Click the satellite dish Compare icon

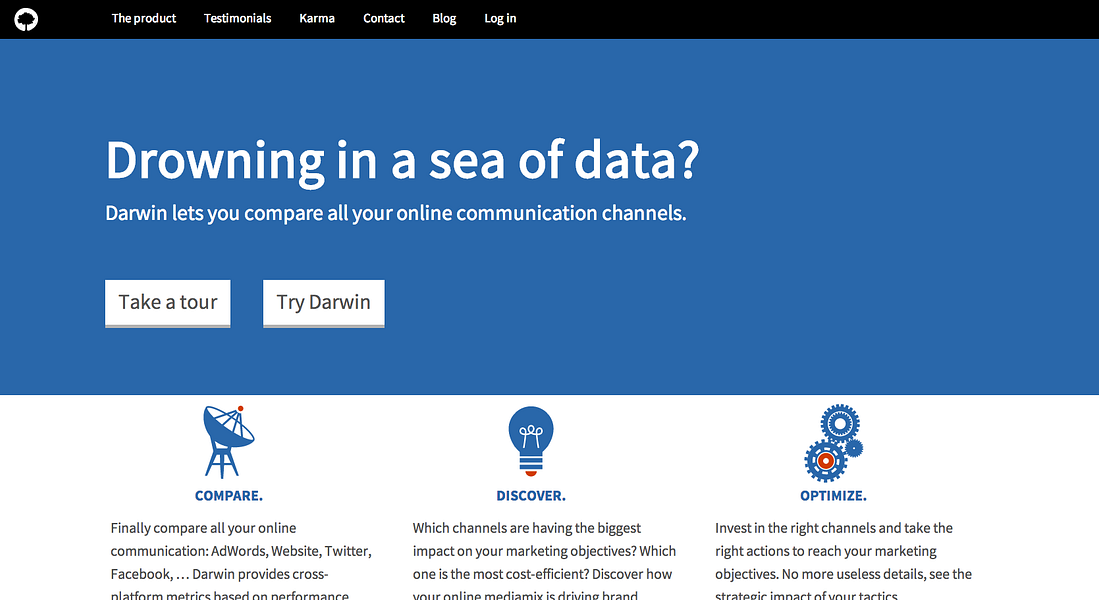click(x=228, y=442)
